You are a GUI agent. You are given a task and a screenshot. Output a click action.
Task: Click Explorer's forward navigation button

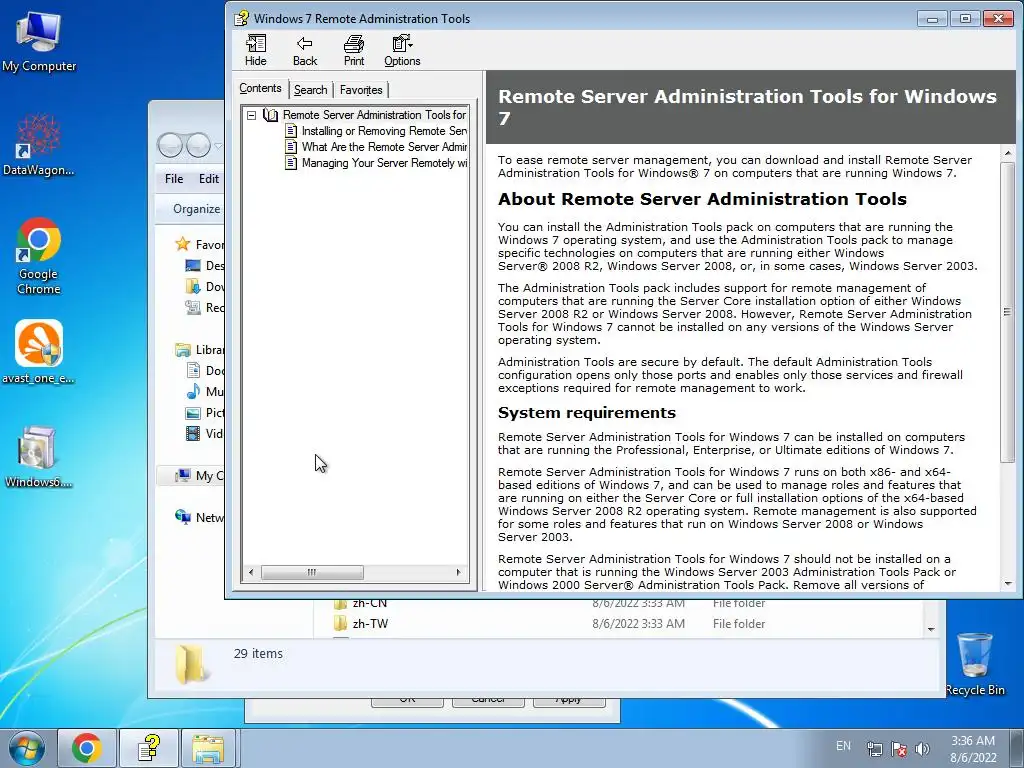pos(199,145)
